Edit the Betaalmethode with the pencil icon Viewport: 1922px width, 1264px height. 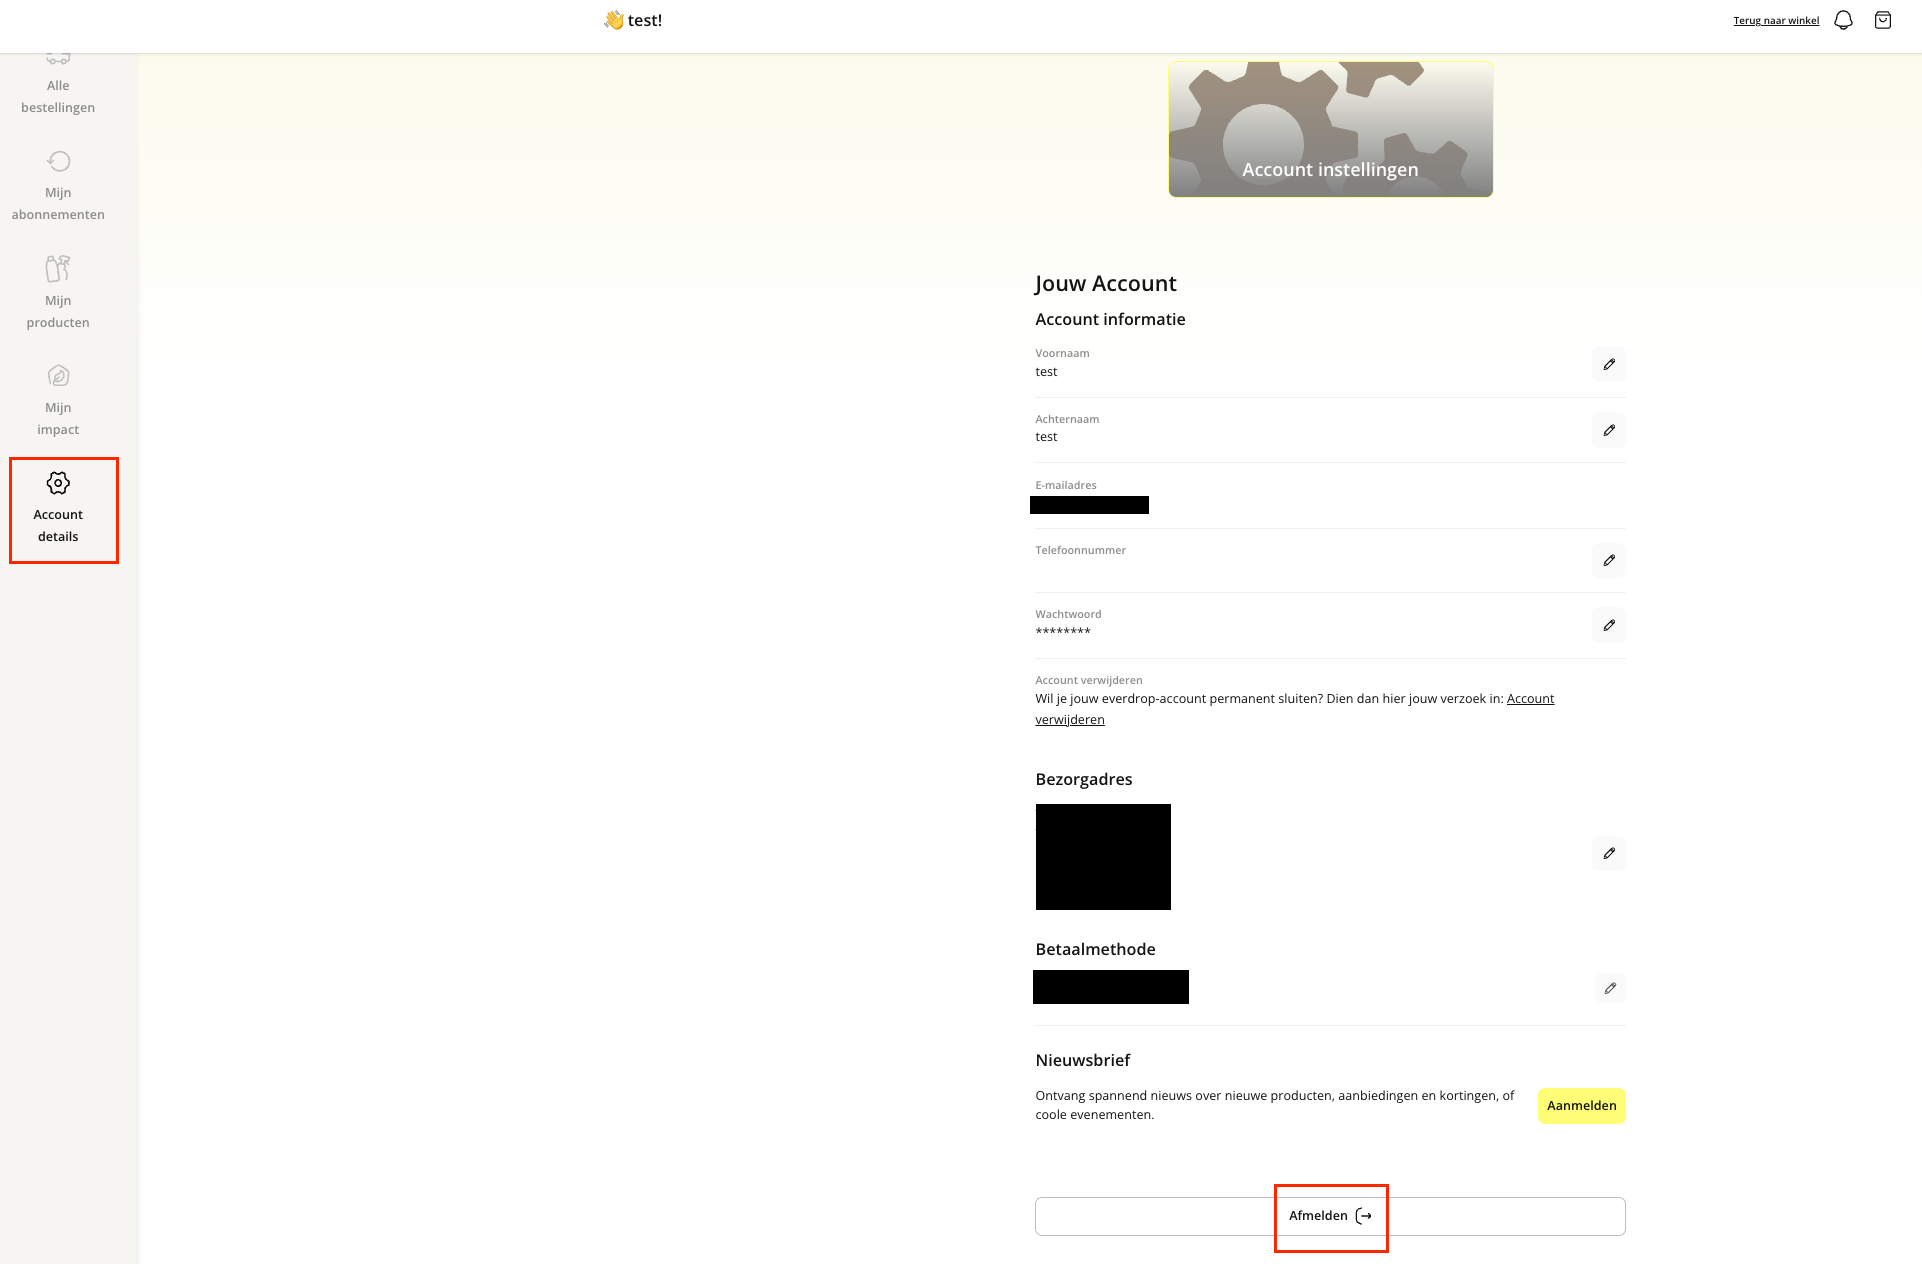point(1609,988)
